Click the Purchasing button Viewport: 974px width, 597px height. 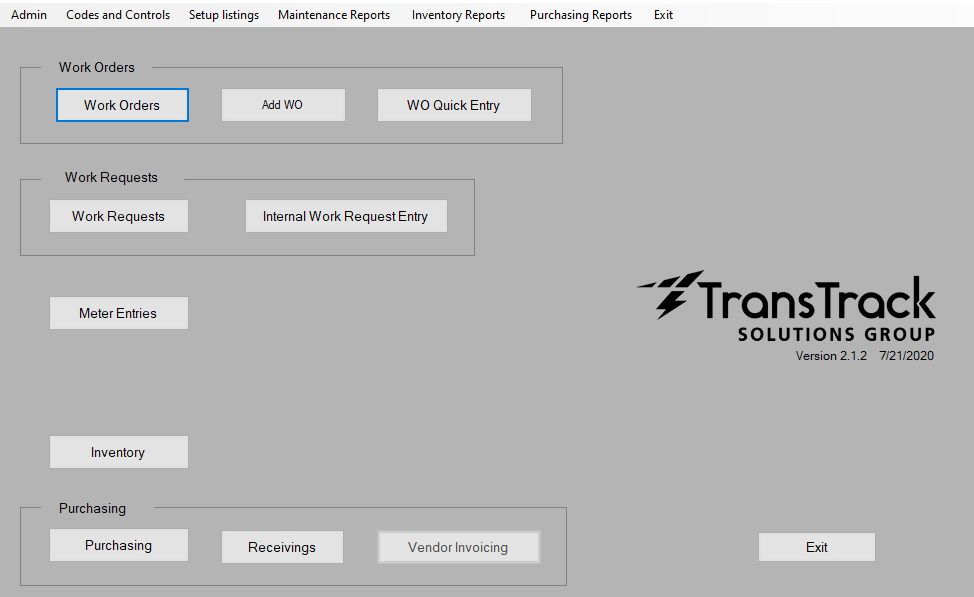(x=119, y=545)
